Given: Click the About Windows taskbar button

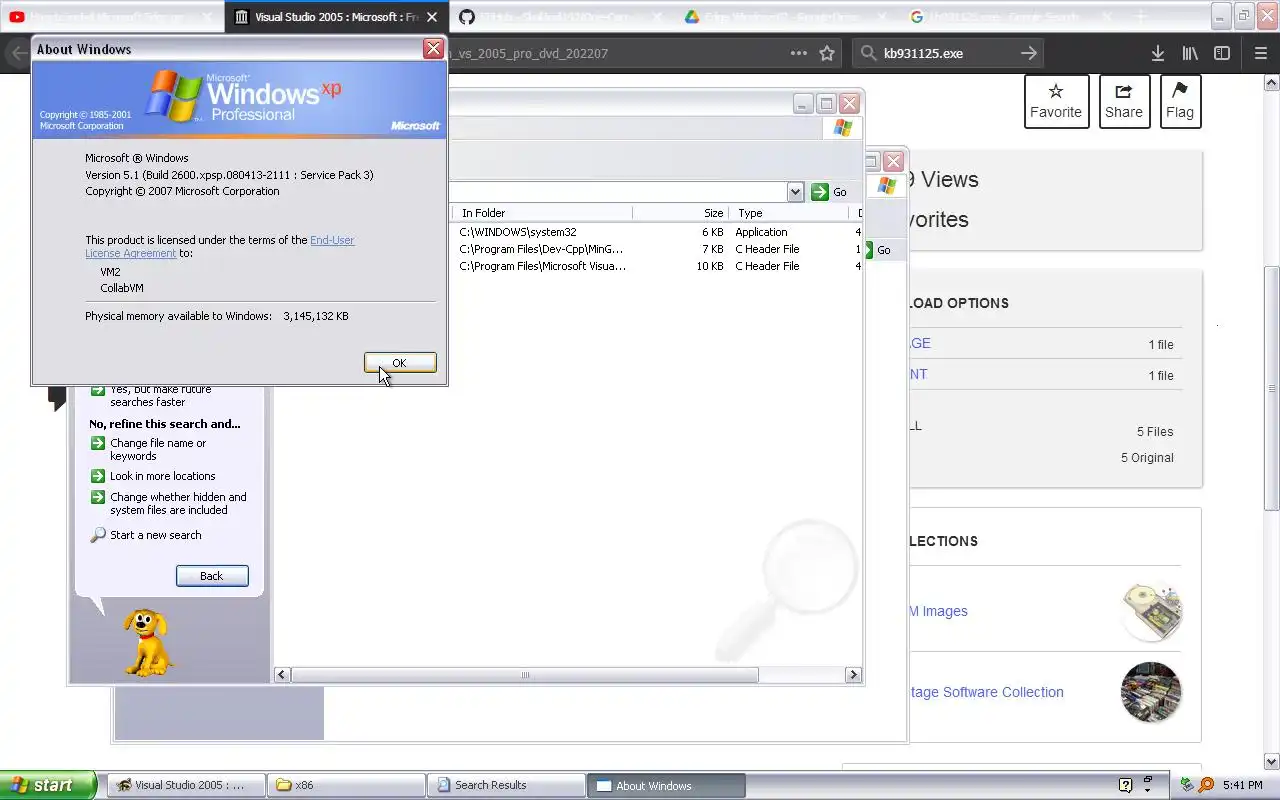Looking at the screenshot, I should 666,785.
